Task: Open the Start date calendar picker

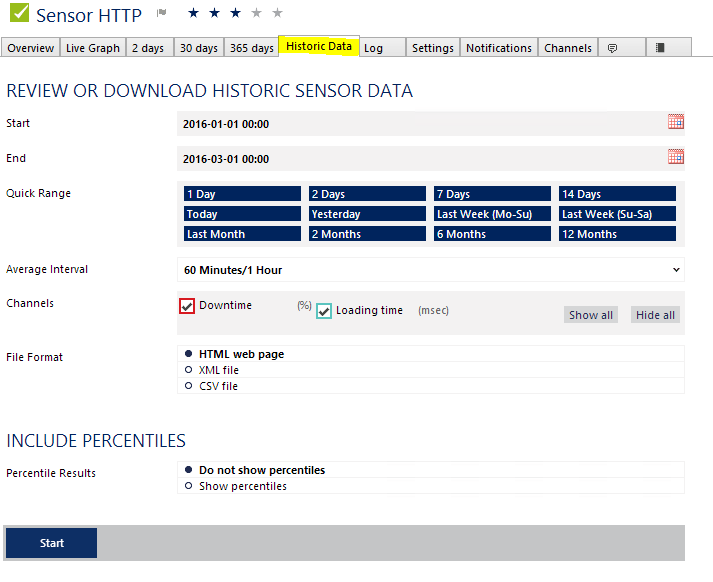Action: [x=676, y=122]
